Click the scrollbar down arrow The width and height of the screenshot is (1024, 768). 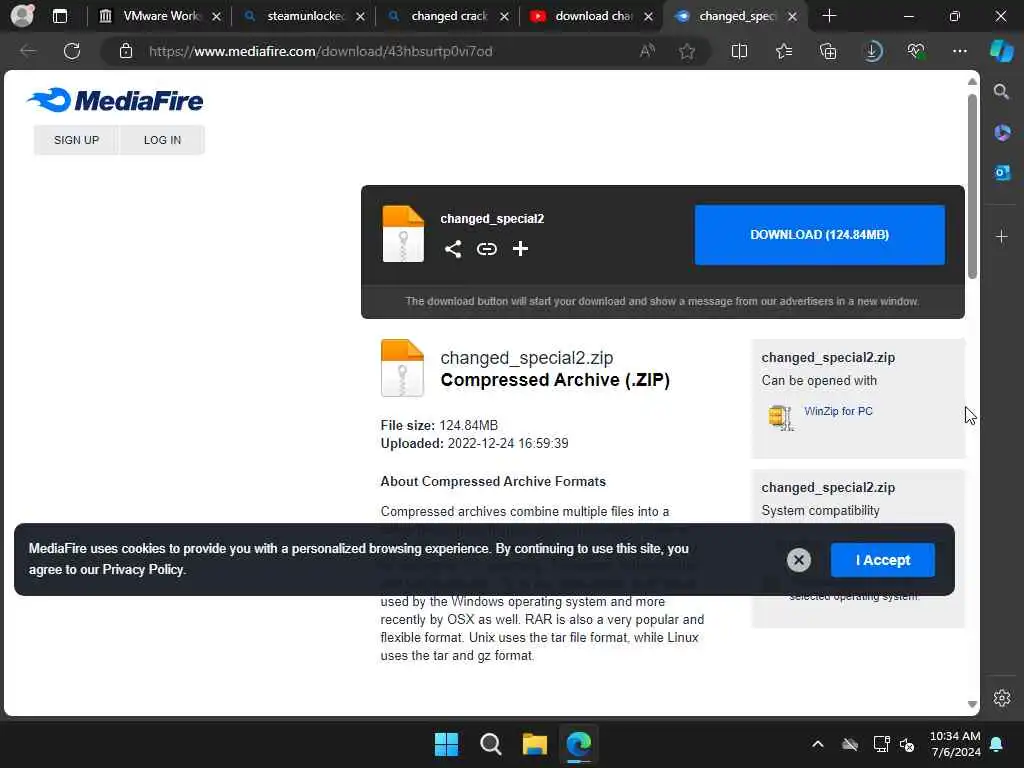tap(972, 704)
